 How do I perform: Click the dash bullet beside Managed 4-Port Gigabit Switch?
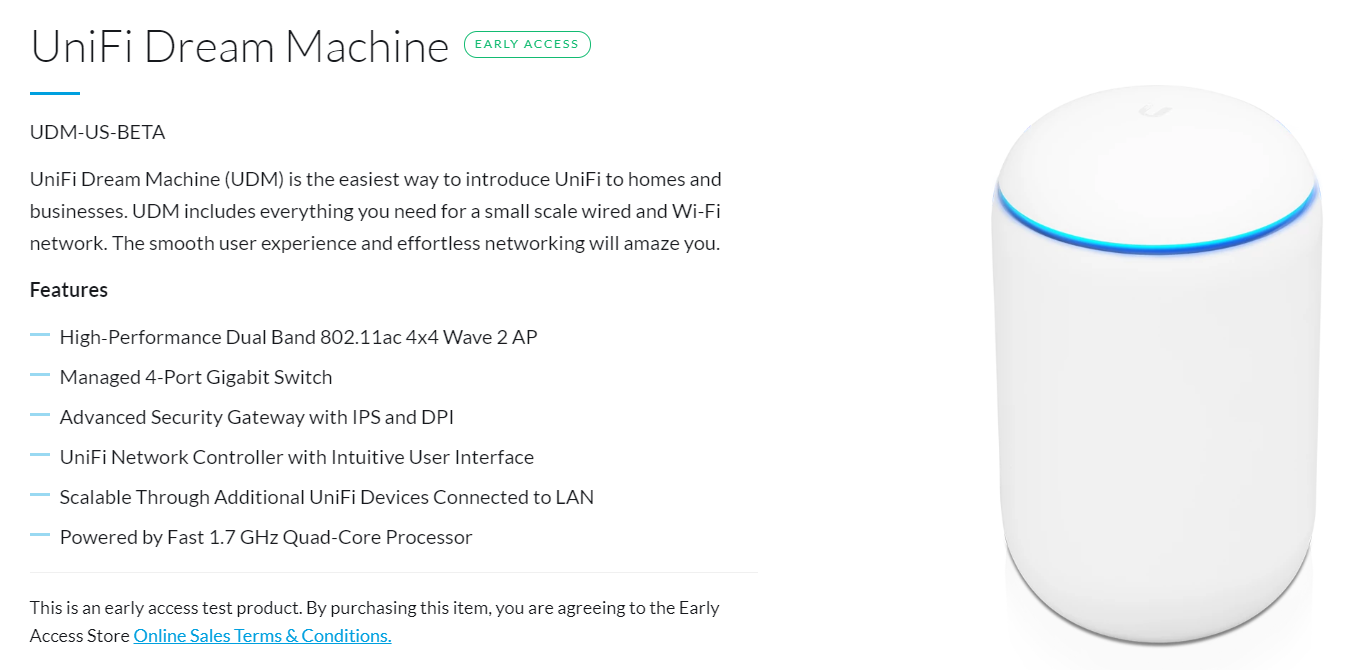(x=40, y=376)
